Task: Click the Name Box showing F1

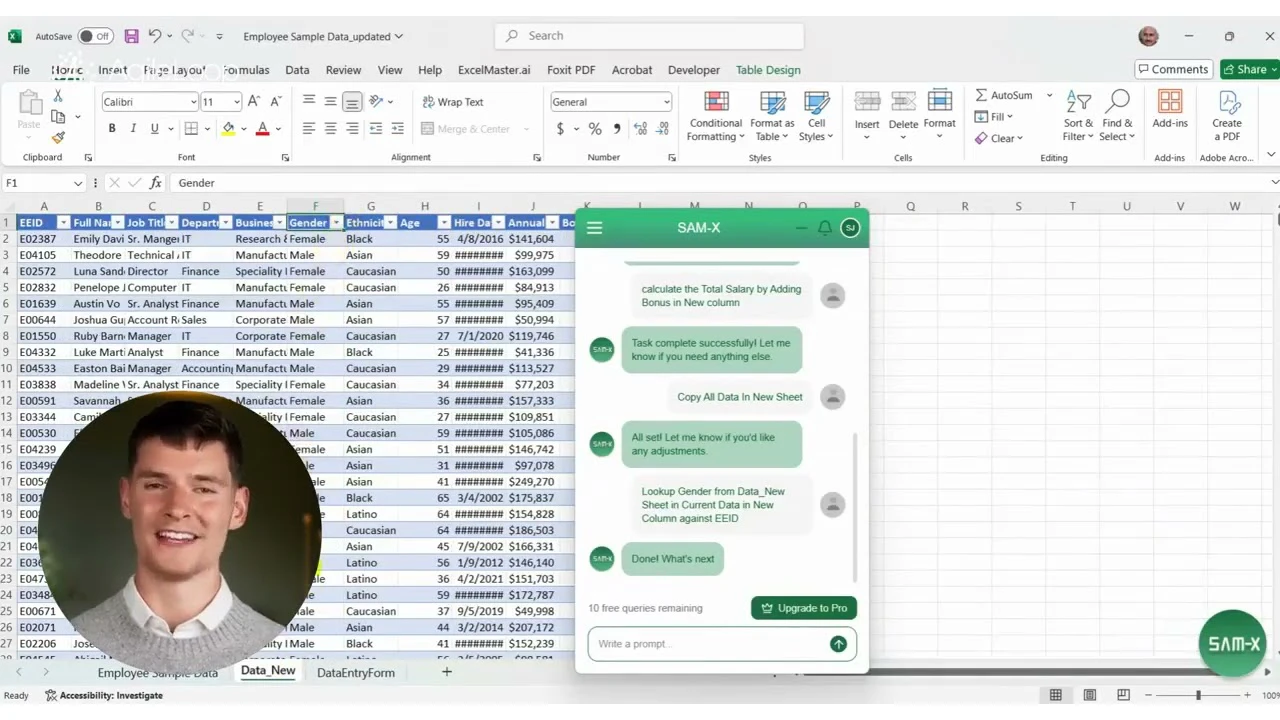Action: click(x=43, y=183)
